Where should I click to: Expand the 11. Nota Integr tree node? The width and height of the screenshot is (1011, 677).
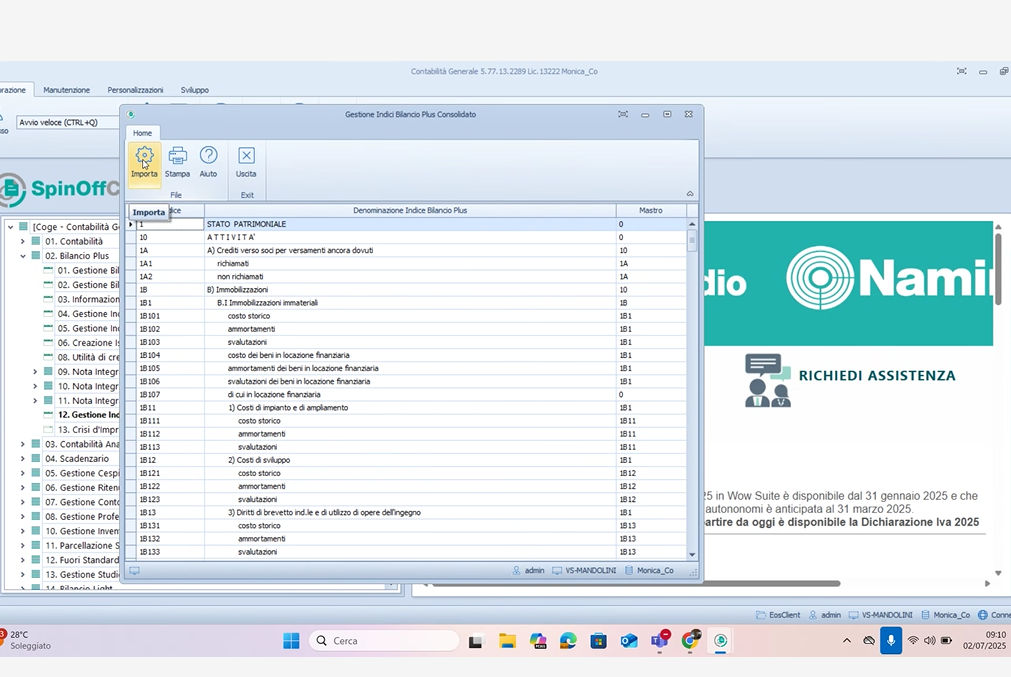coord(35,400)
